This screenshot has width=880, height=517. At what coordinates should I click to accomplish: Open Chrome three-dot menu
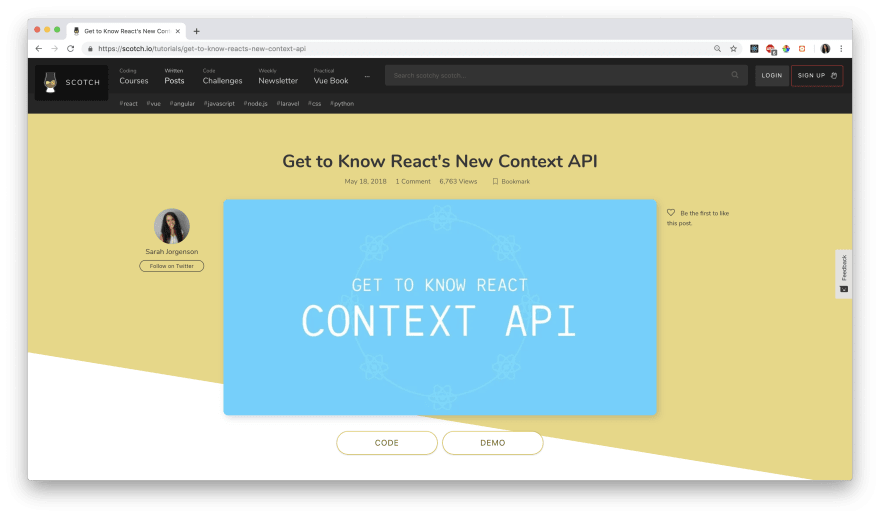coord(841,49)
